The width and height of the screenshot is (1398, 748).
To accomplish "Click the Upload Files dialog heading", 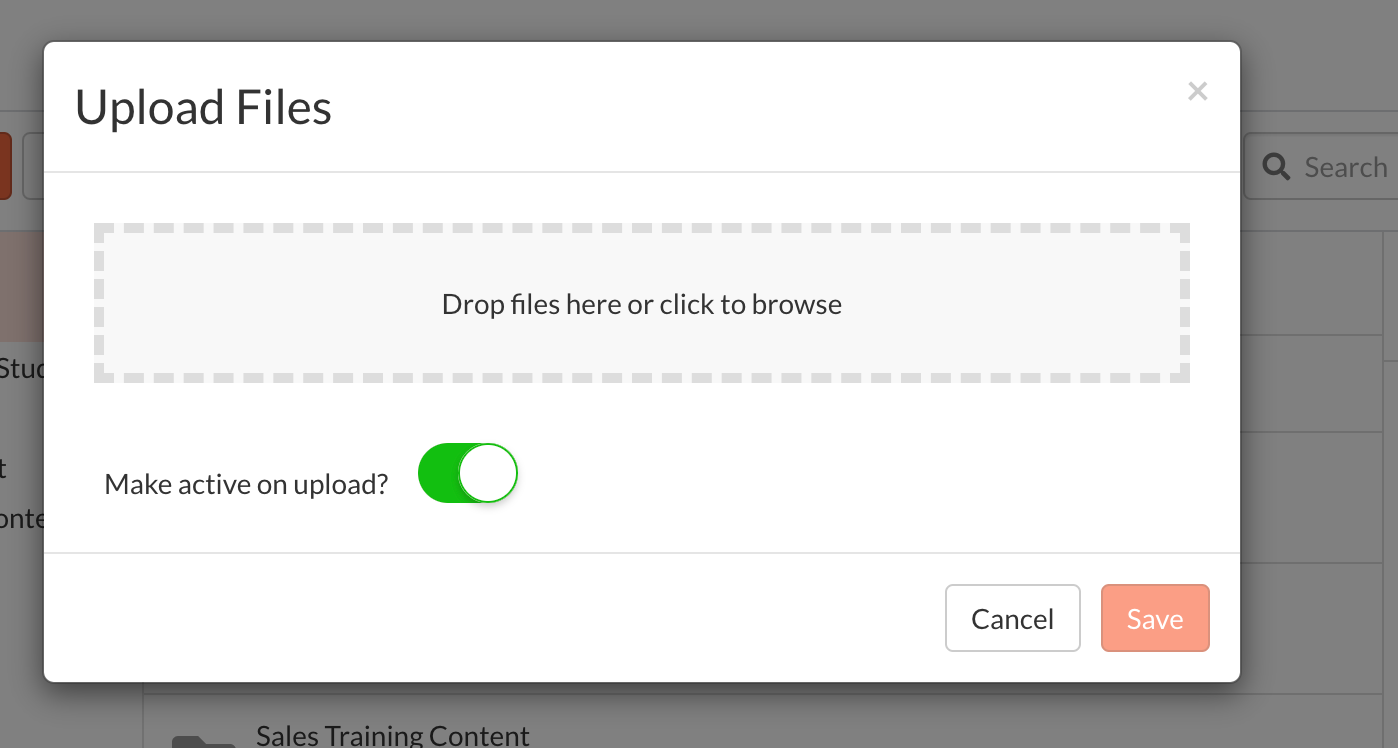I will [203, 107].
